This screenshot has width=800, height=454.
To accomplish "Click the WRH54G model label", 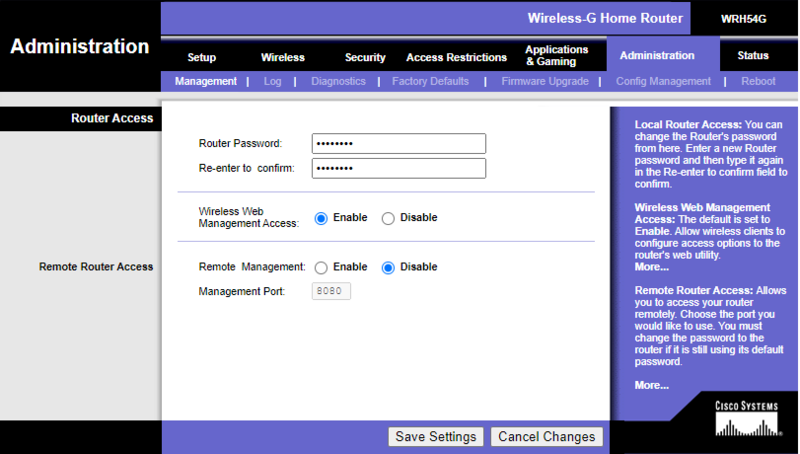I will (x=743, y=19).
